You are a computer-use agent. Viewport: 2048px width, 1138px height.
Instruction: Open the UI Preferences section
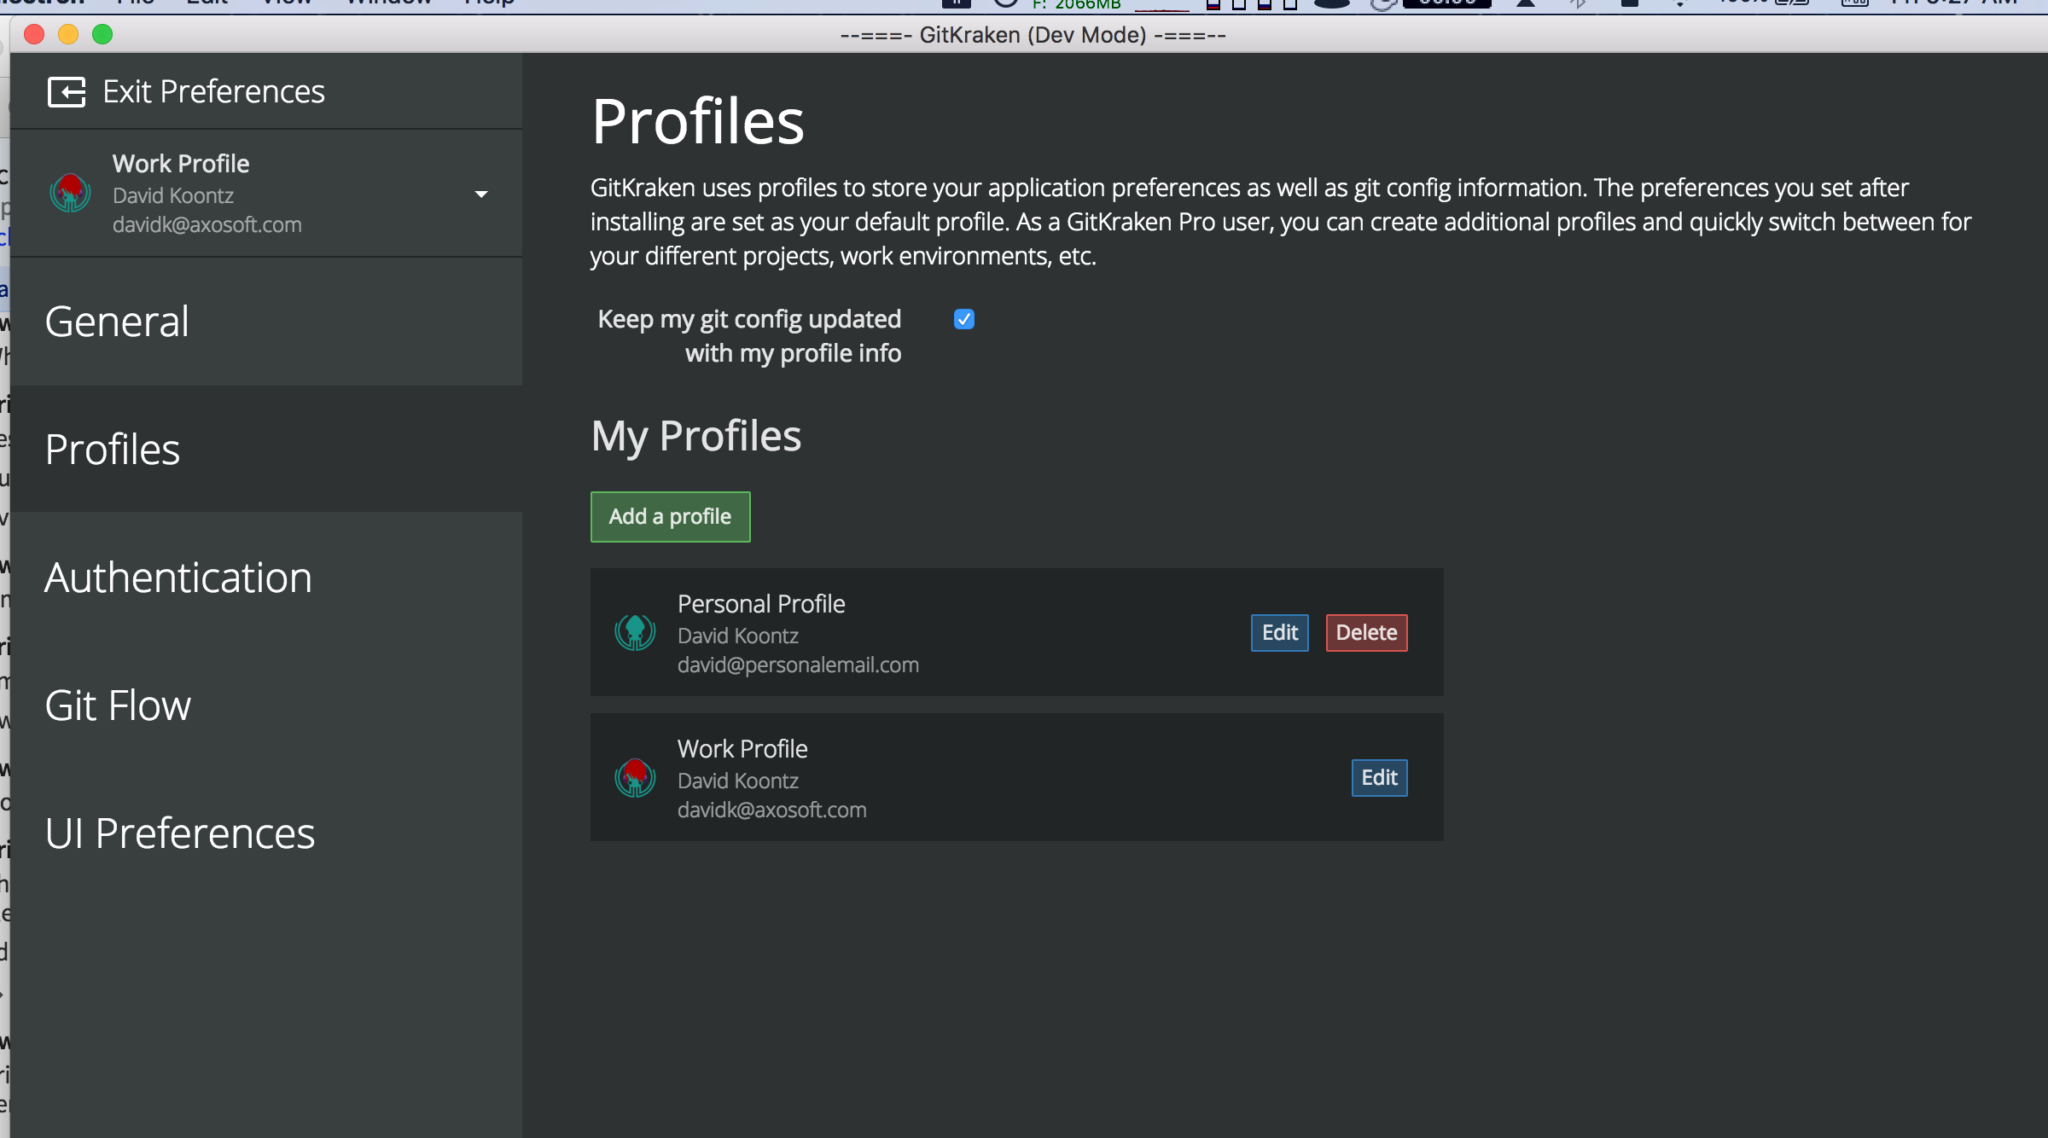click(x=179, y=832)
